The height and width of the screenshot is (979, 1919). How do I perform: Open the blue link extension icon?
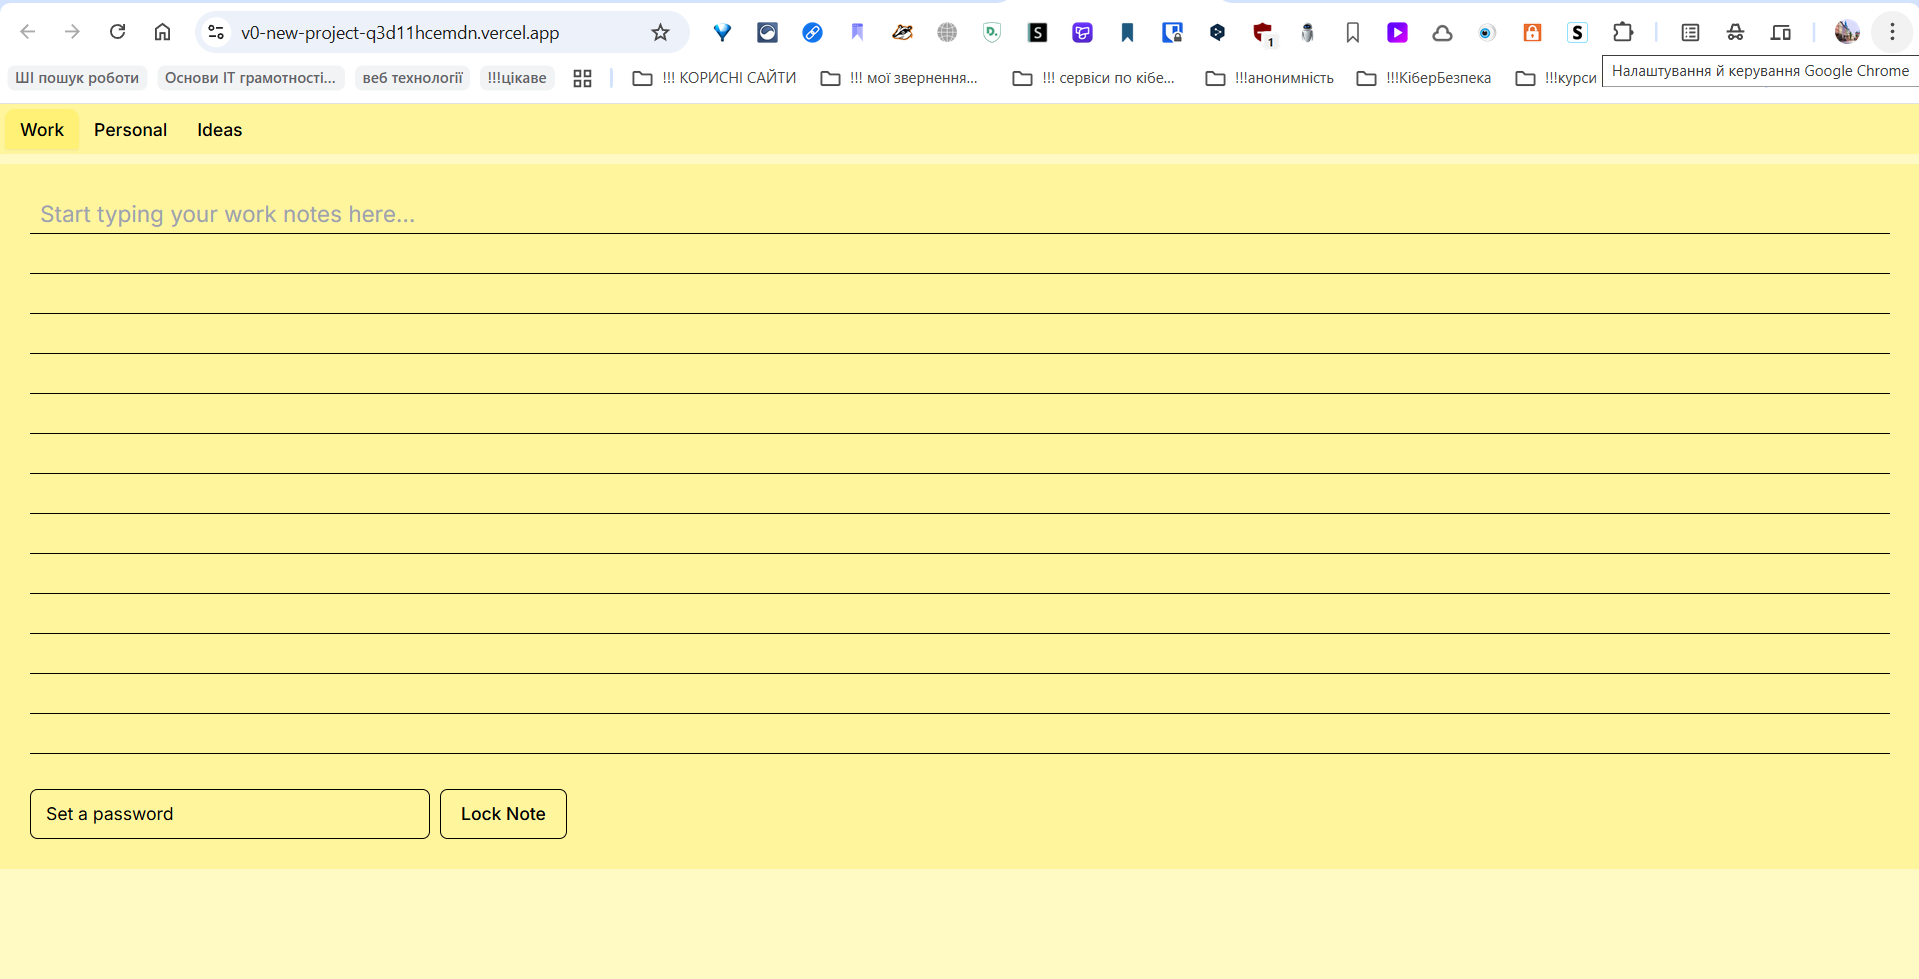point(812,33)
